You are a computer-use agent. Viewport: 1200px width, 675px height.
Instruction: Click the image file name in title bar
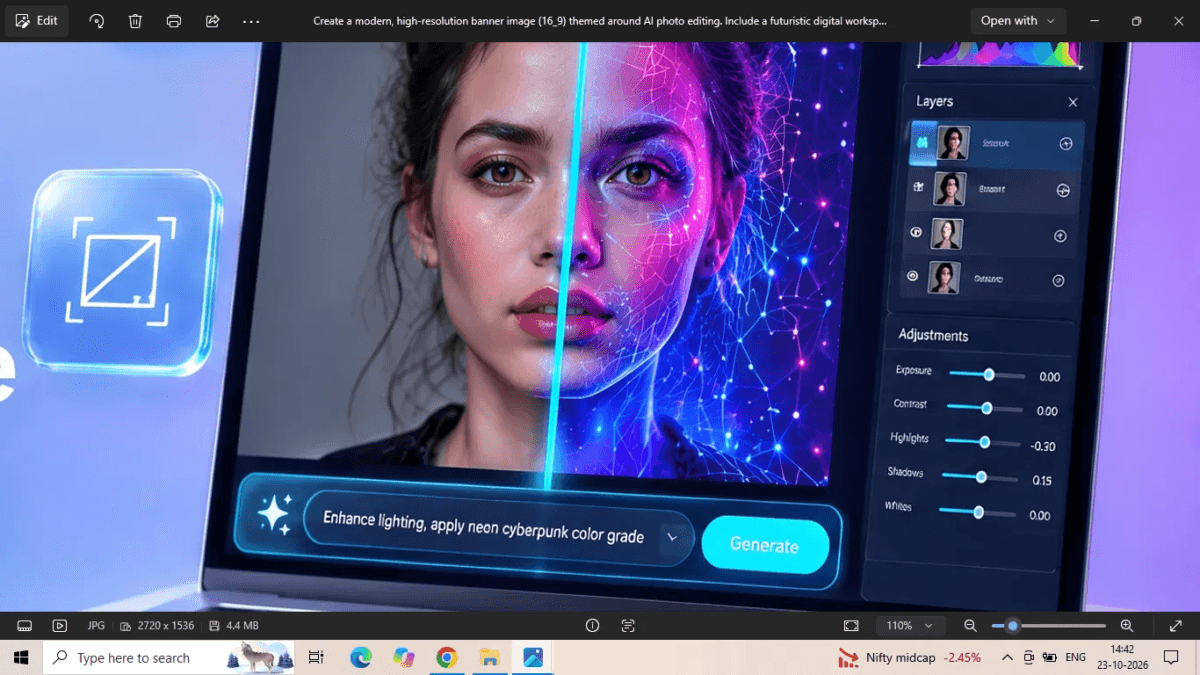pos(600,21)
